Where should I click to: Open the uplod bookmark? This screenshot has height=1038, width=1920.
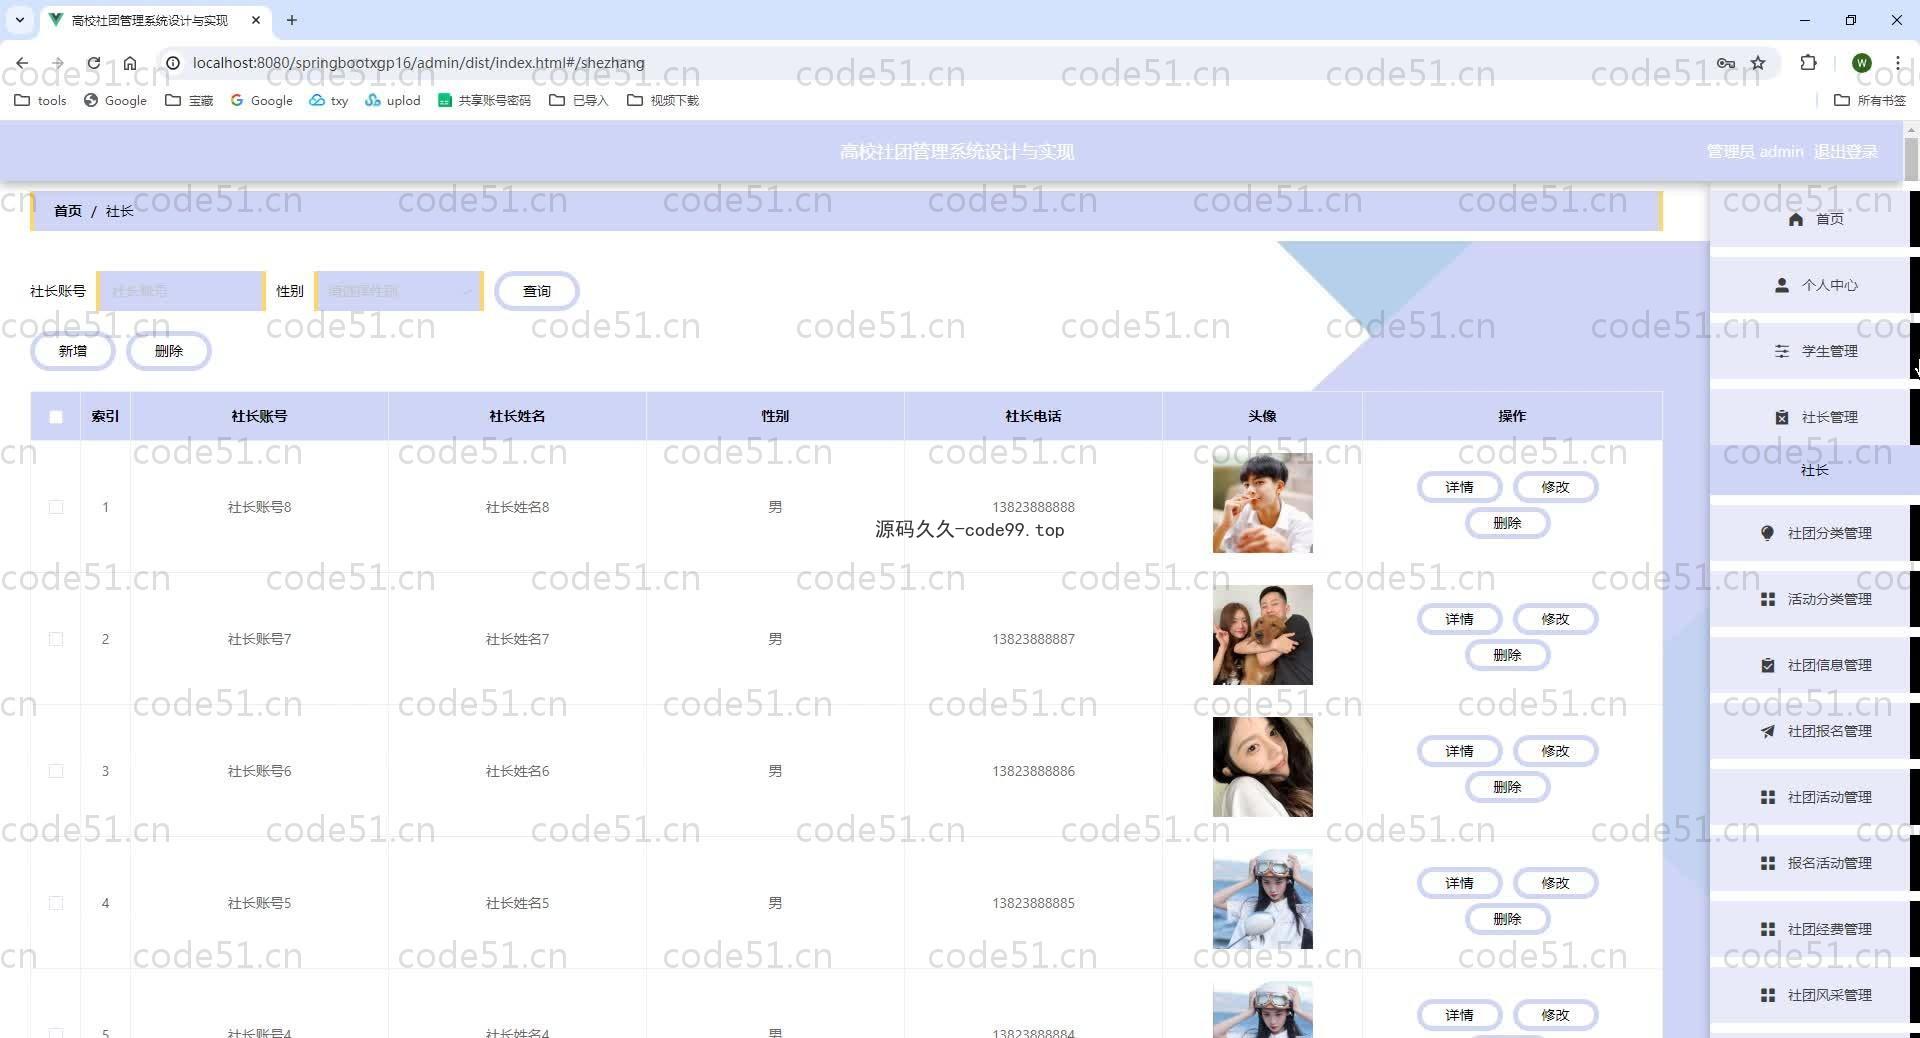tap(393, 100)
